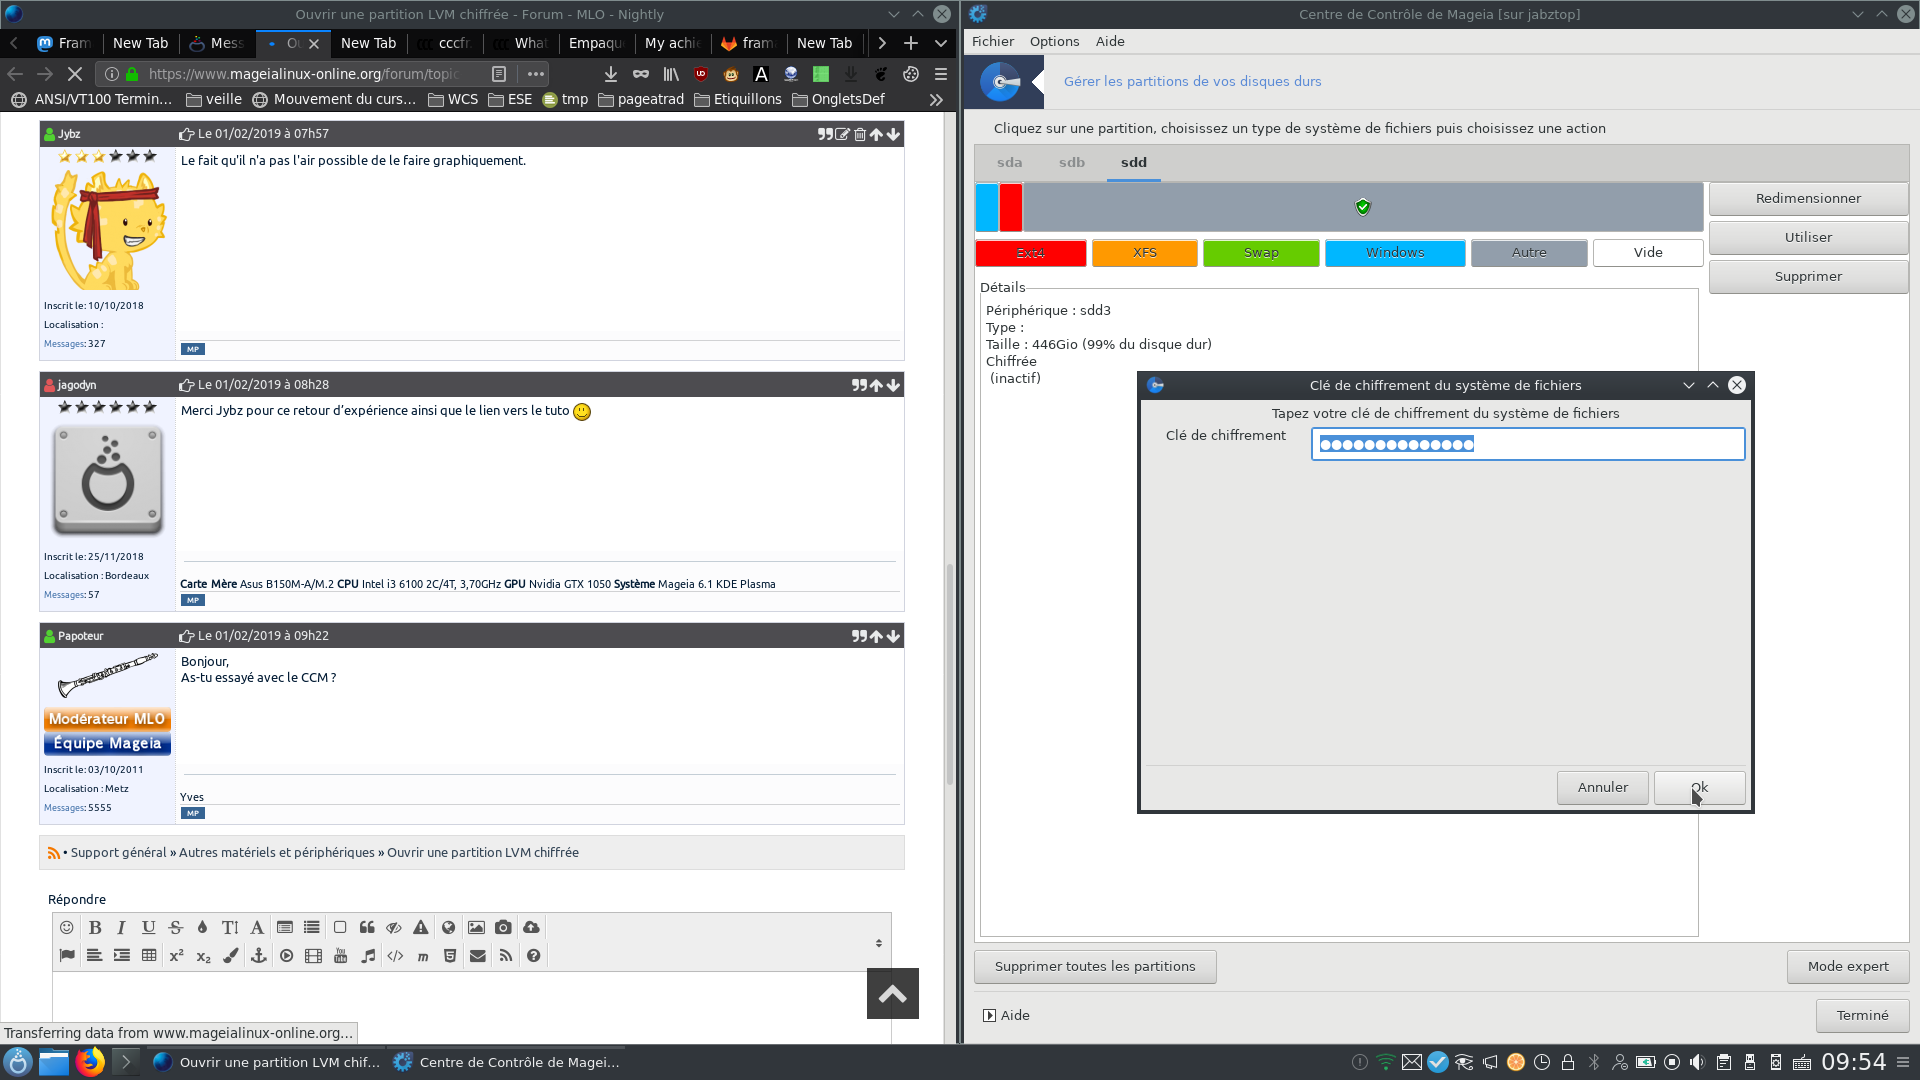
Task: Open the list all tabs dropdown
Action: (941, 43)
